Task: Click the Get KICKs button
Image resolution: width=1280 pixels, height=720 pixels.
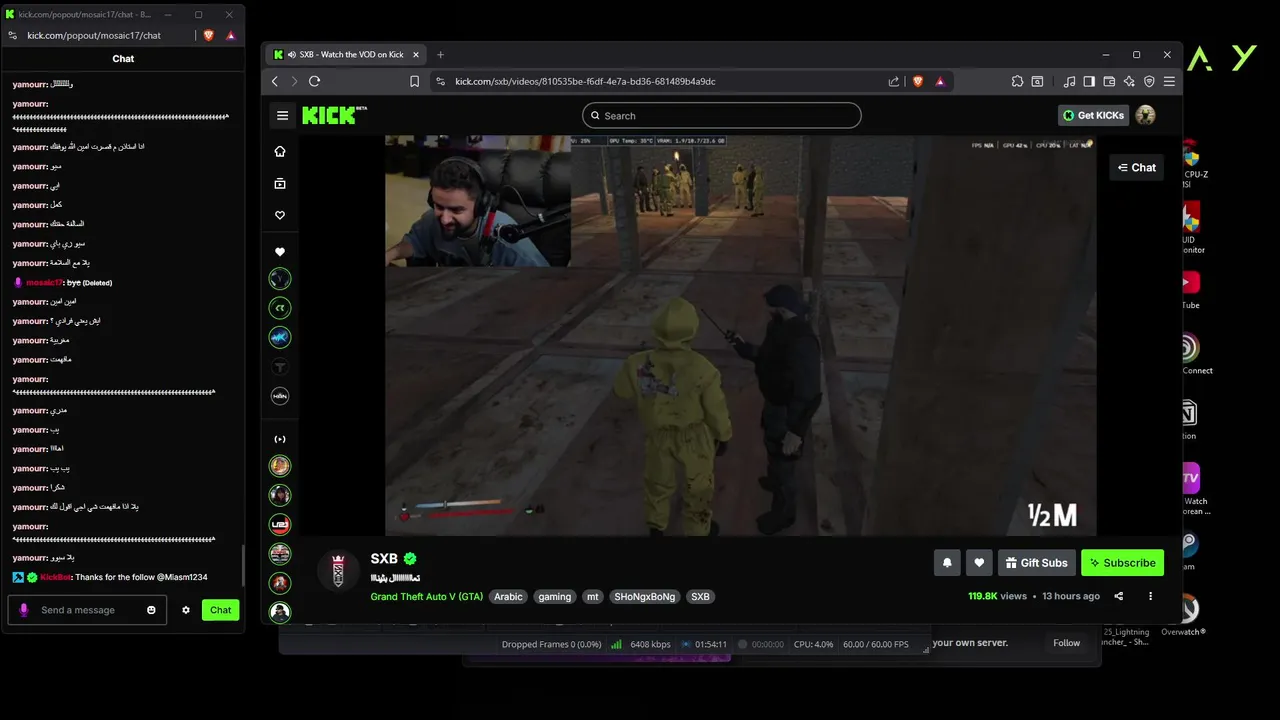Action: coord(1094,115)
